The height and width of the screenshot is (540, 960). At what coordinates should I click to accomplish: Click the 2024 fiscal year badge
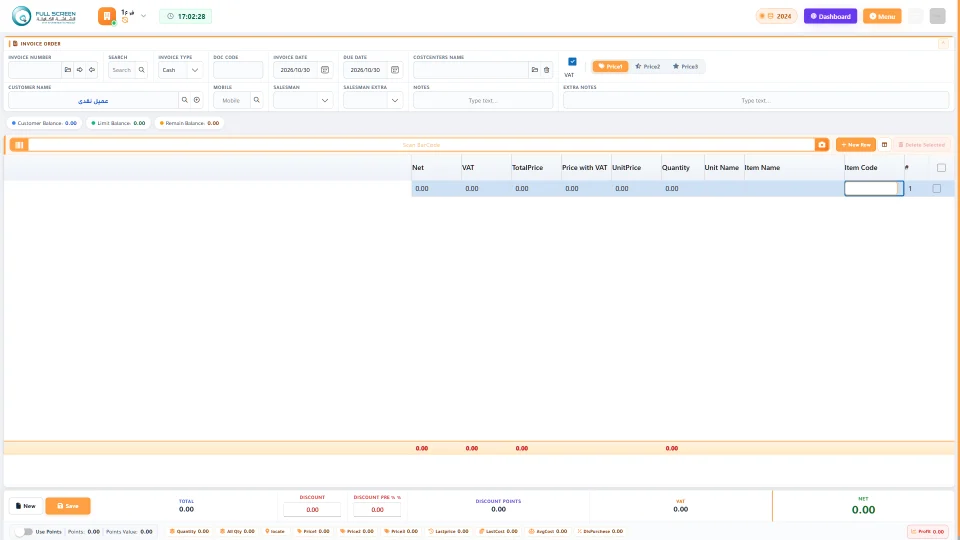[x=776, y=16]
